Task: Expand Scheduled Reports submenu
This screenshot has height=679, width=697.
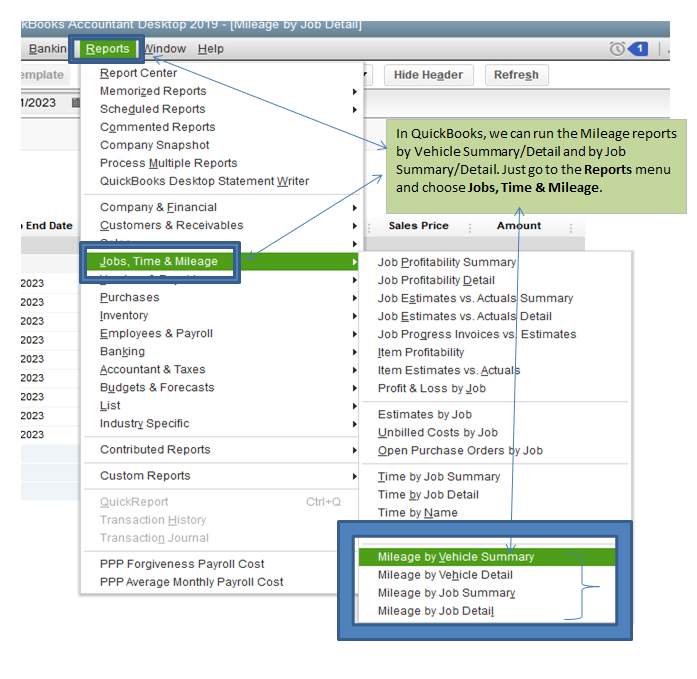Action: 221,109
